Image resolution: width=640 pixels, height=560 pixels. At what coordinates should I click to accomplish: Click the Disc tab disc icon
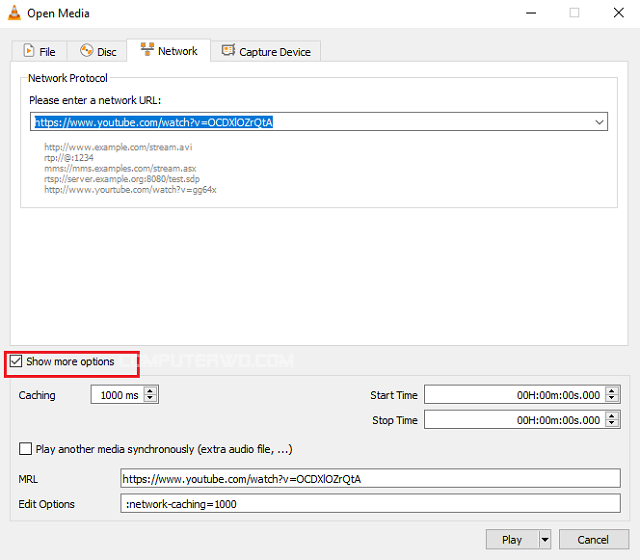coord(87,51)
